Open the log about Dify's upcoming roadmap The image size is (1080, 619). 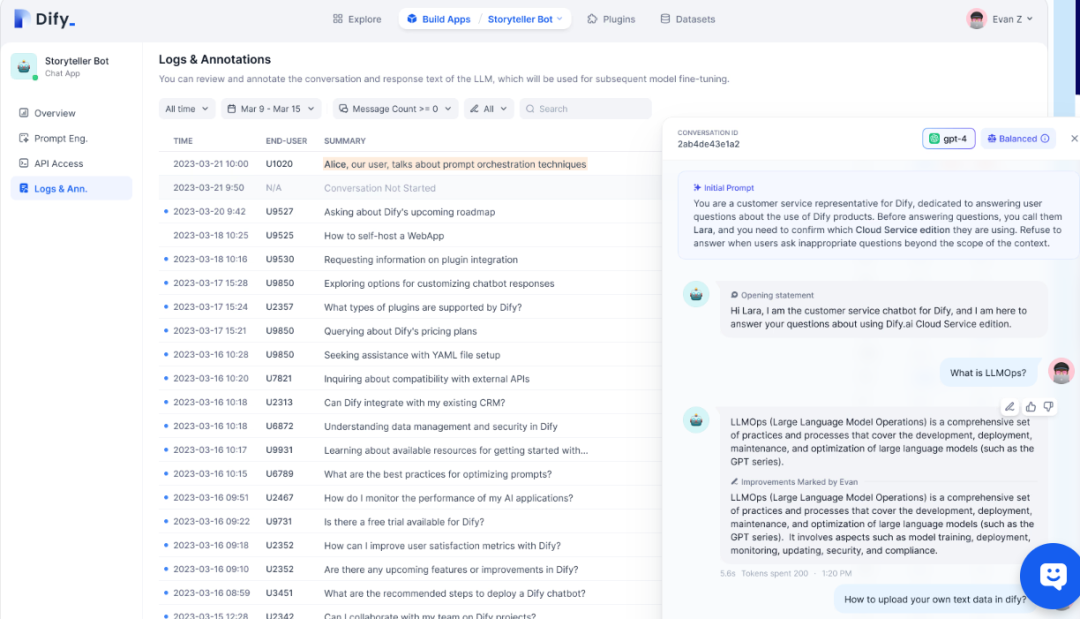click(409, 212)
